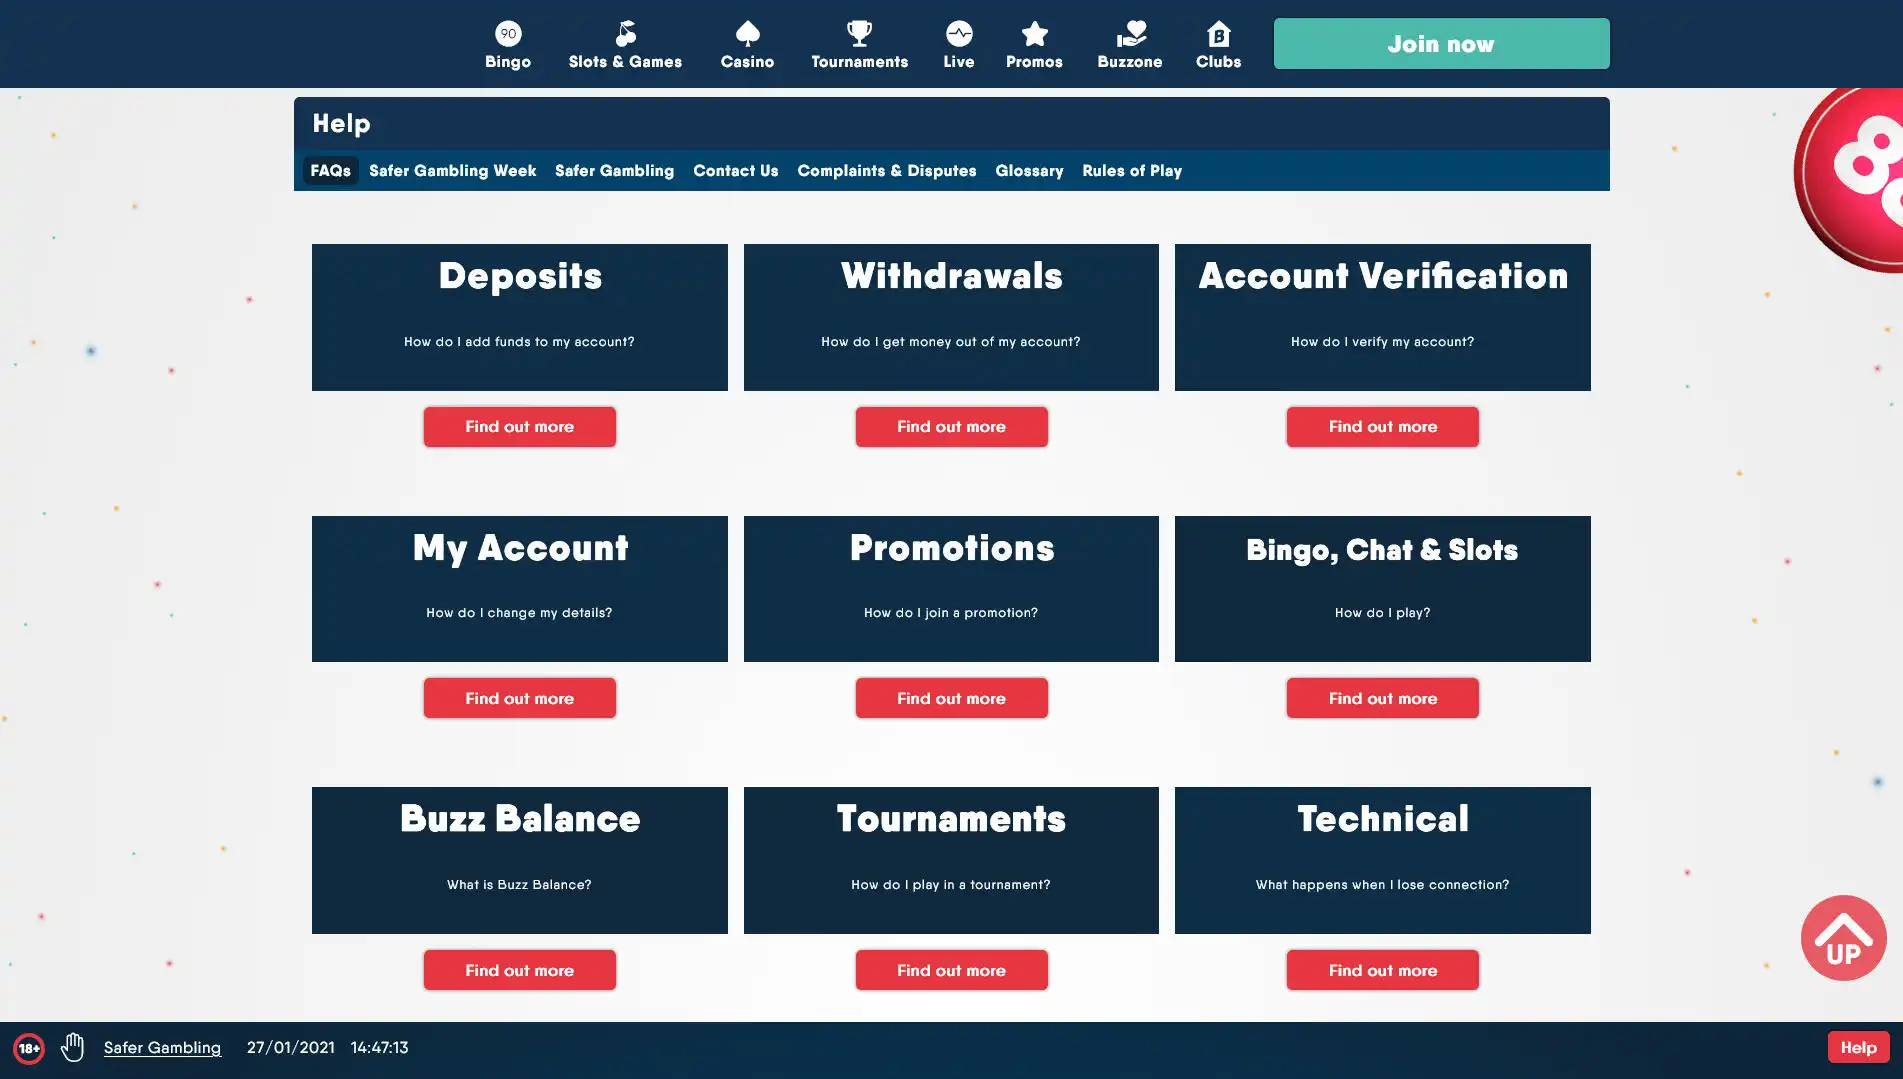The image size is (1903, 1079).
Task: Follow the Safer Gambling footer link
Action: pyautogui.click(x=162, y=1048)
